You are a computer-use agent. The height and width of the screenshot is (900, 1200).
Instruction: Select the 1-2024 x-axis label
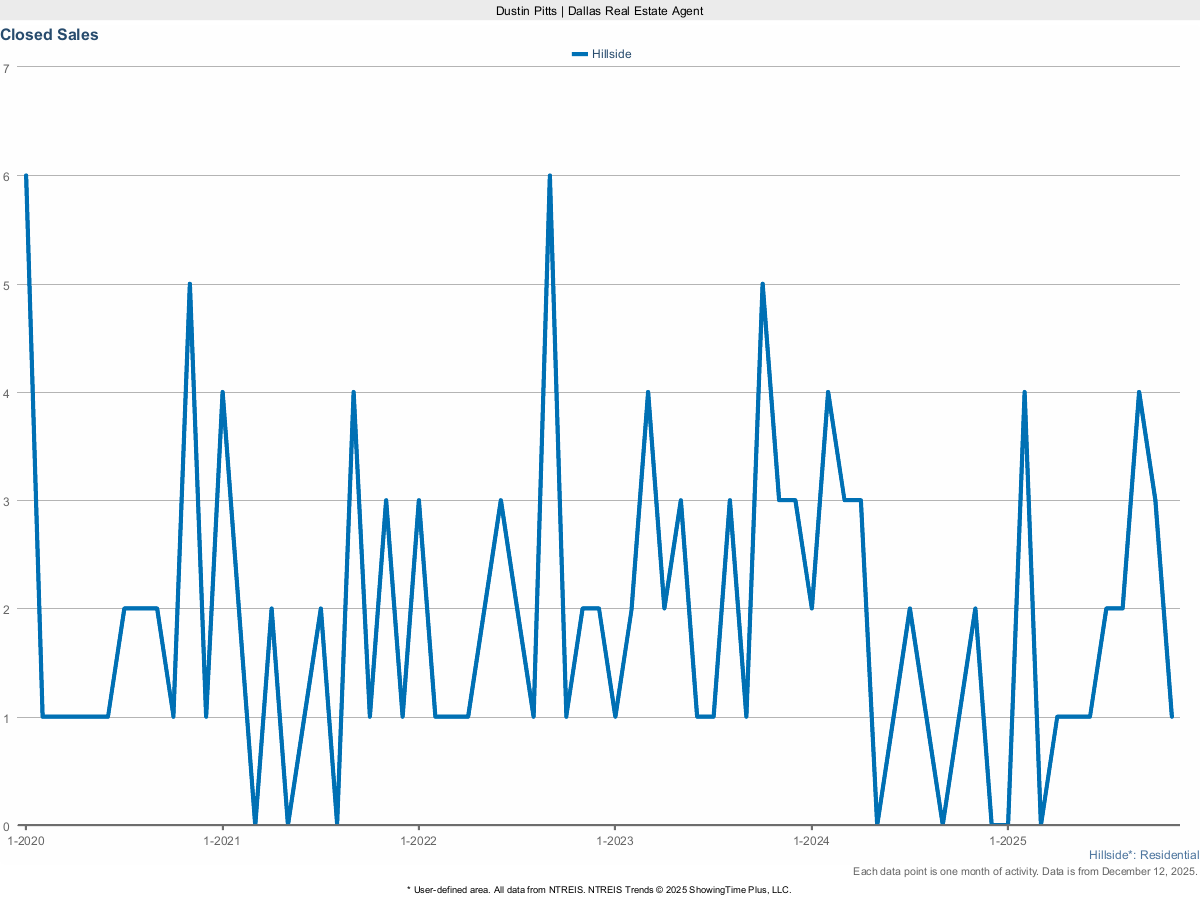pos(811,840)
